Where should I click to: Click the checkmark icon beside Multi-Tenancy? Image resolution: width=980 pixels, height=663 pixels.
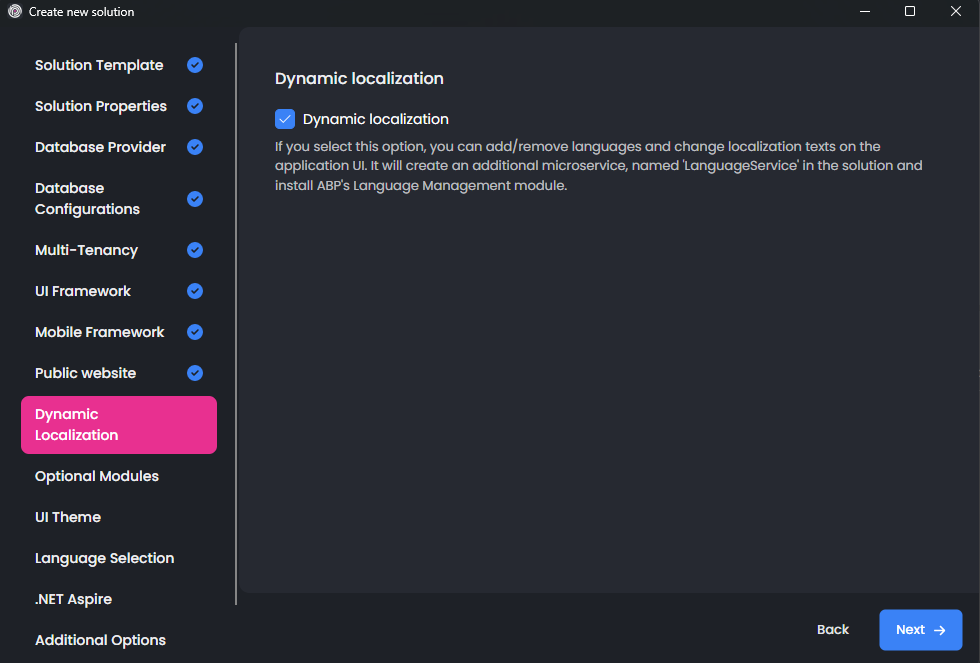pos(195,250)
